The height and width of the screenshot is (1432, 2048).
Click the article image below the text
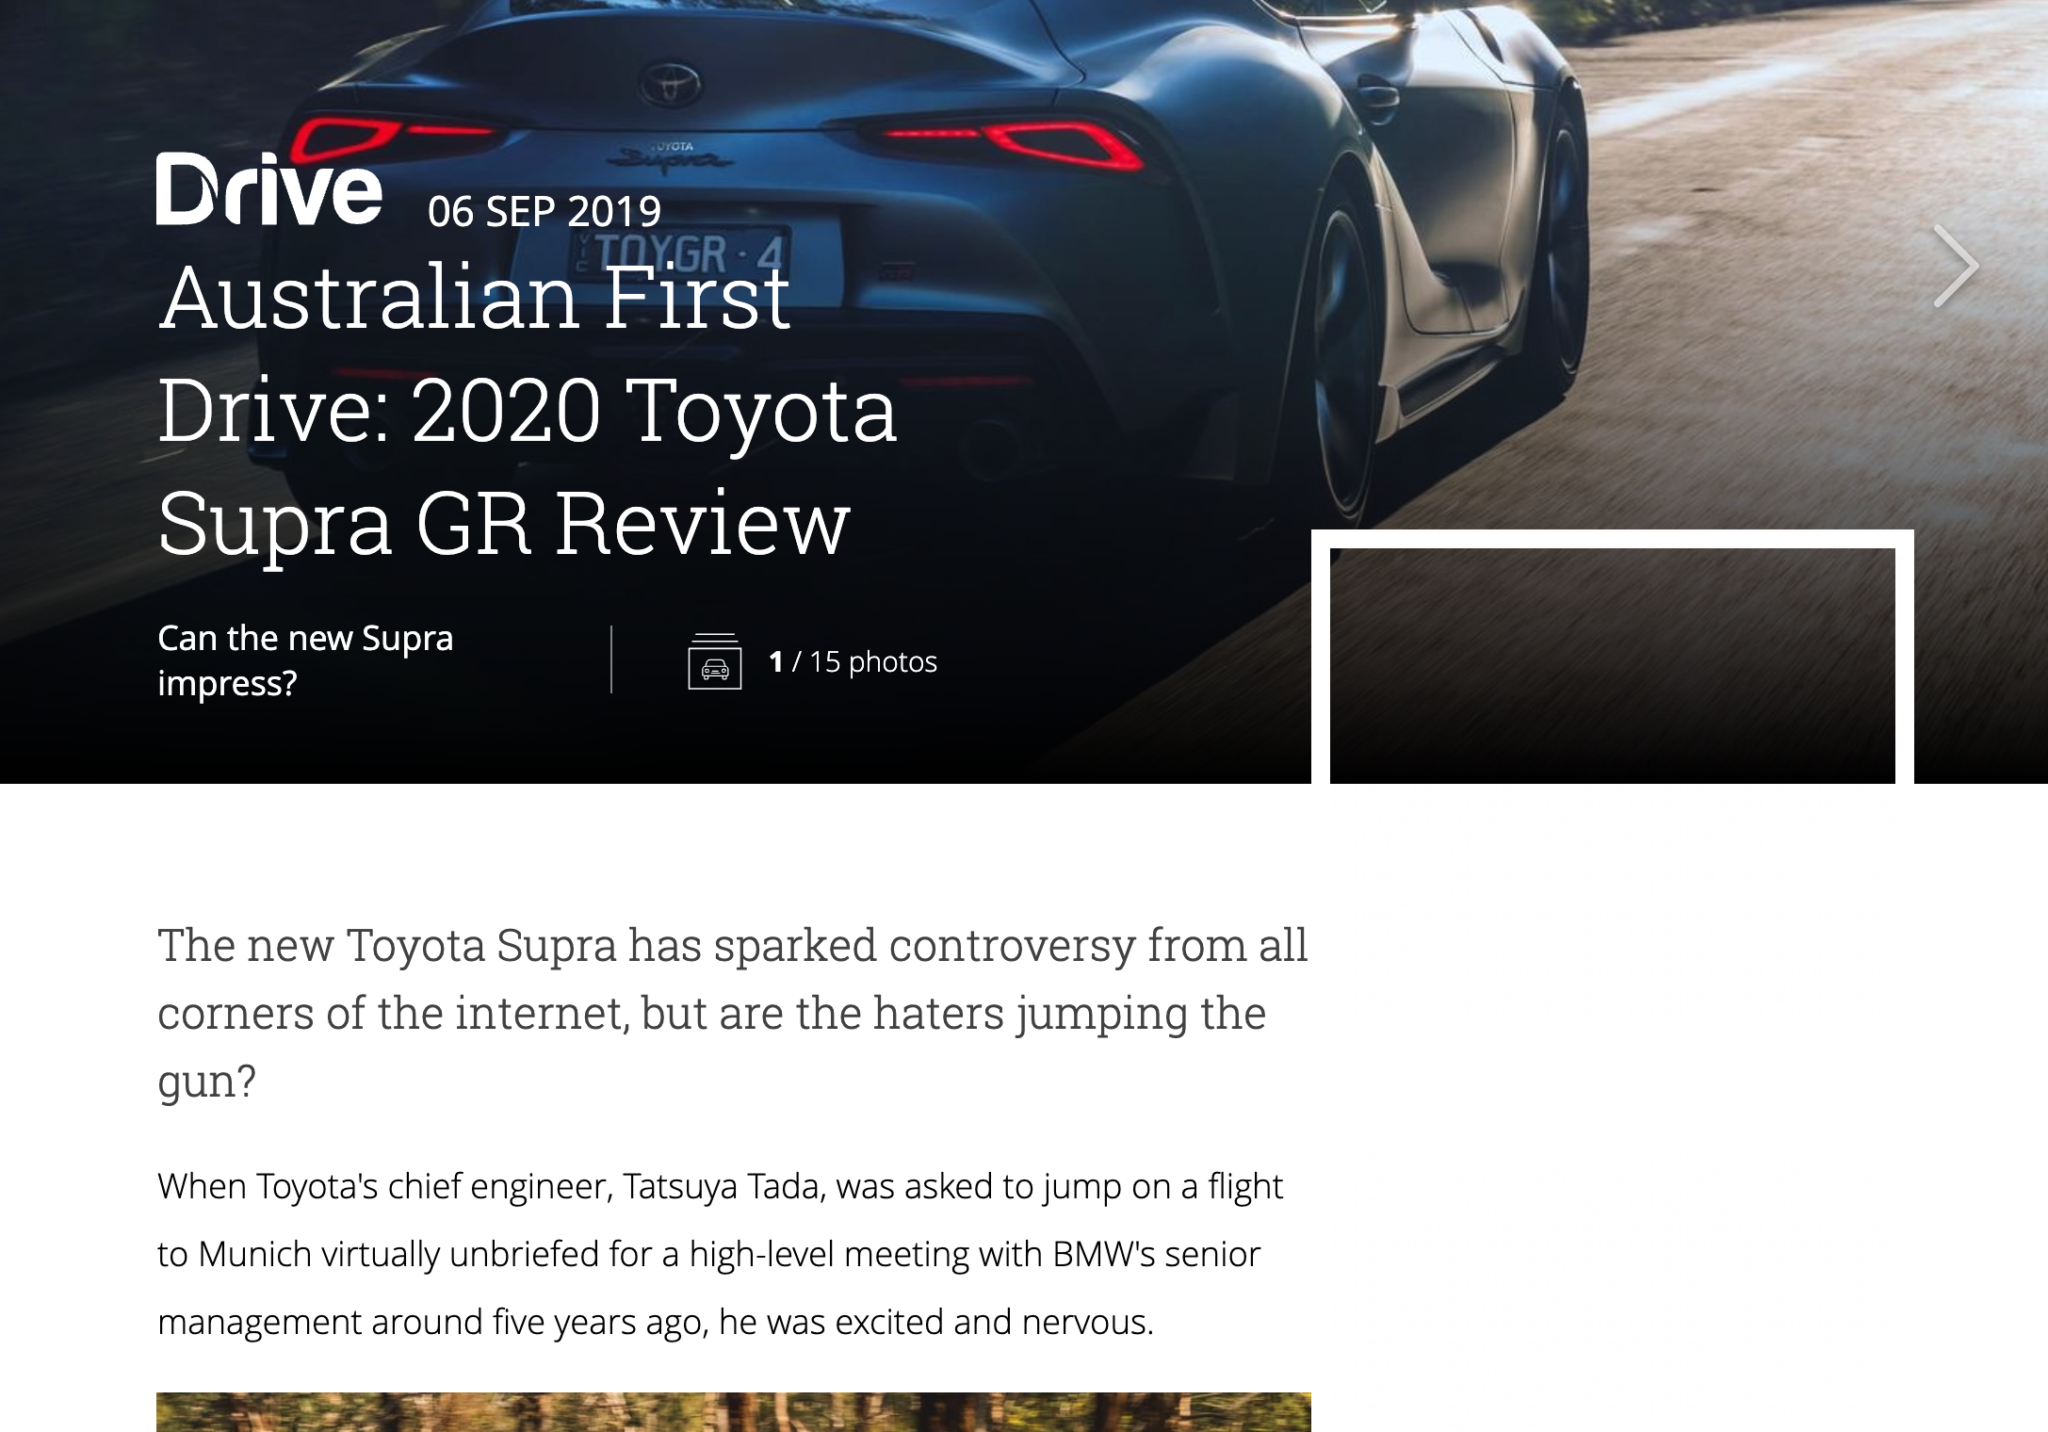733,1412
